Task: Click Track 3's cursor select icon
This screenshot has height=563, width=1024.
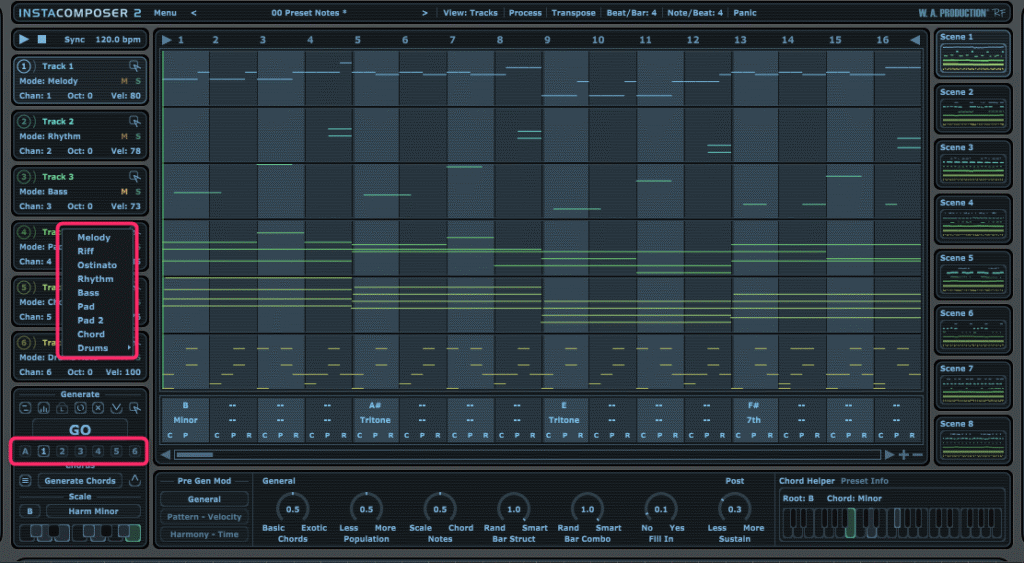Action: tap(135, 176)
